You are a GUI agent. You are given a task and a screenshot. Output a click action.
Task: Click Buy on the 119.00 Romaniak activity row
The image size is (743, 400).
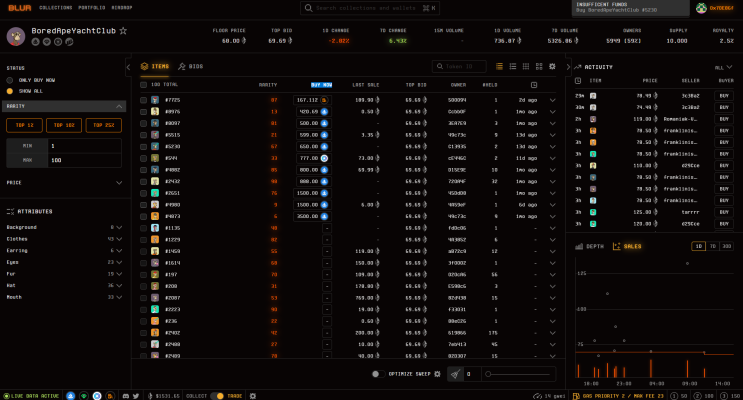(x=724, y=119)
